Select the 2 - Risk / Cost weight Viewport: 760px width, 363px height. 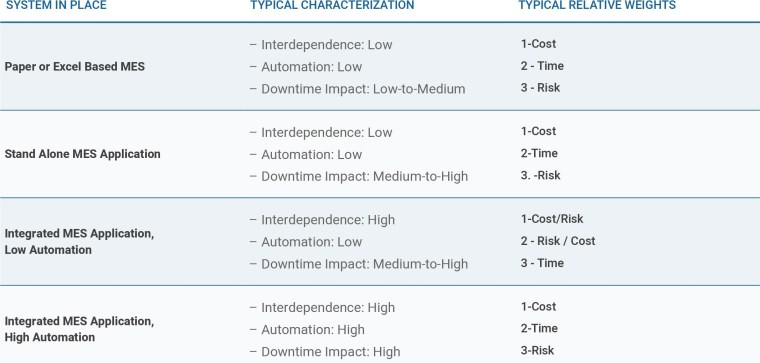click(558, 241)
